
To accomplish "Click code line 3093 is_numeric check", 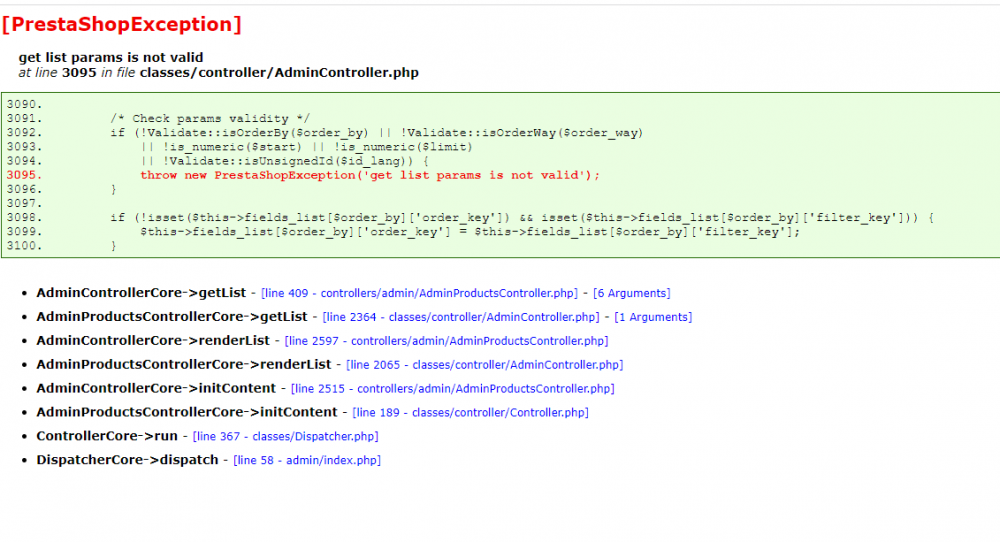I will (x=306, y=147).
